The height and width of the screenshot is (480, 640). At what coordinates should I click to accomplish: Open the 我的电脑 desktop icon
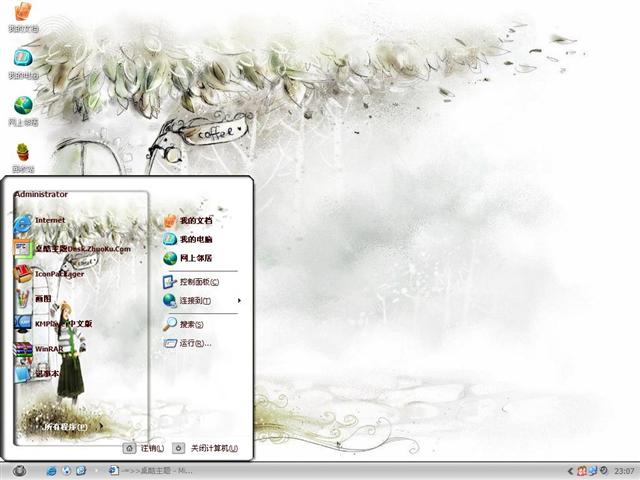point(23,64)
